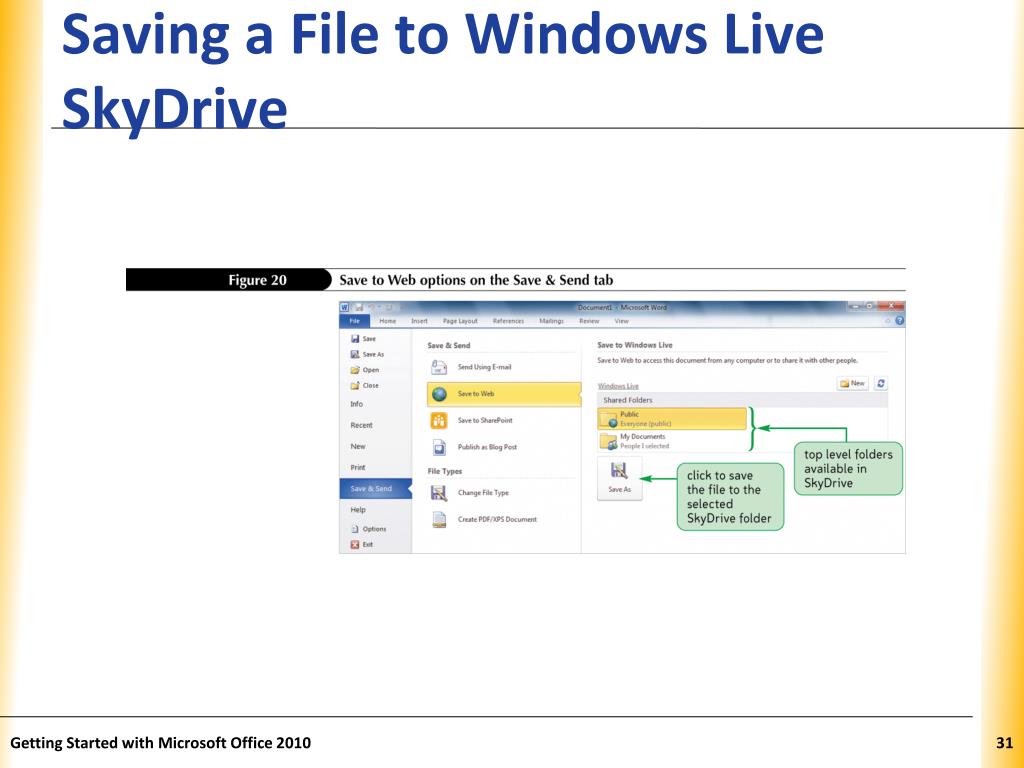Open the Info section in sidebar
This screenshot has height=768, width=1024.
pos(357,404)
